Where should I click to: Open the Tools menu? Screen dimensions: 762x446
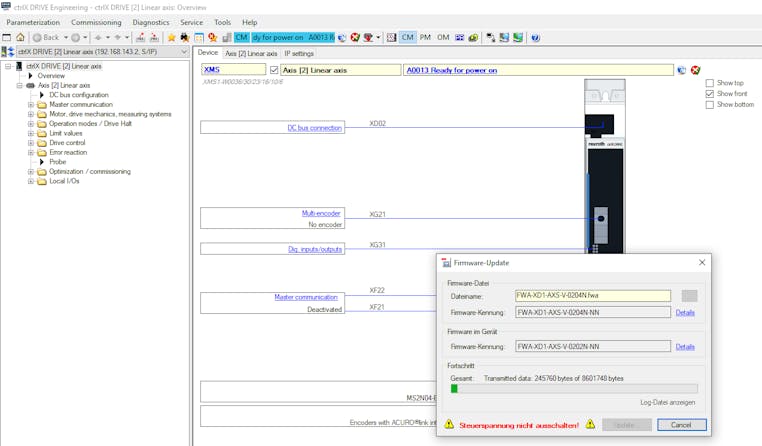(x=223, y=22)
